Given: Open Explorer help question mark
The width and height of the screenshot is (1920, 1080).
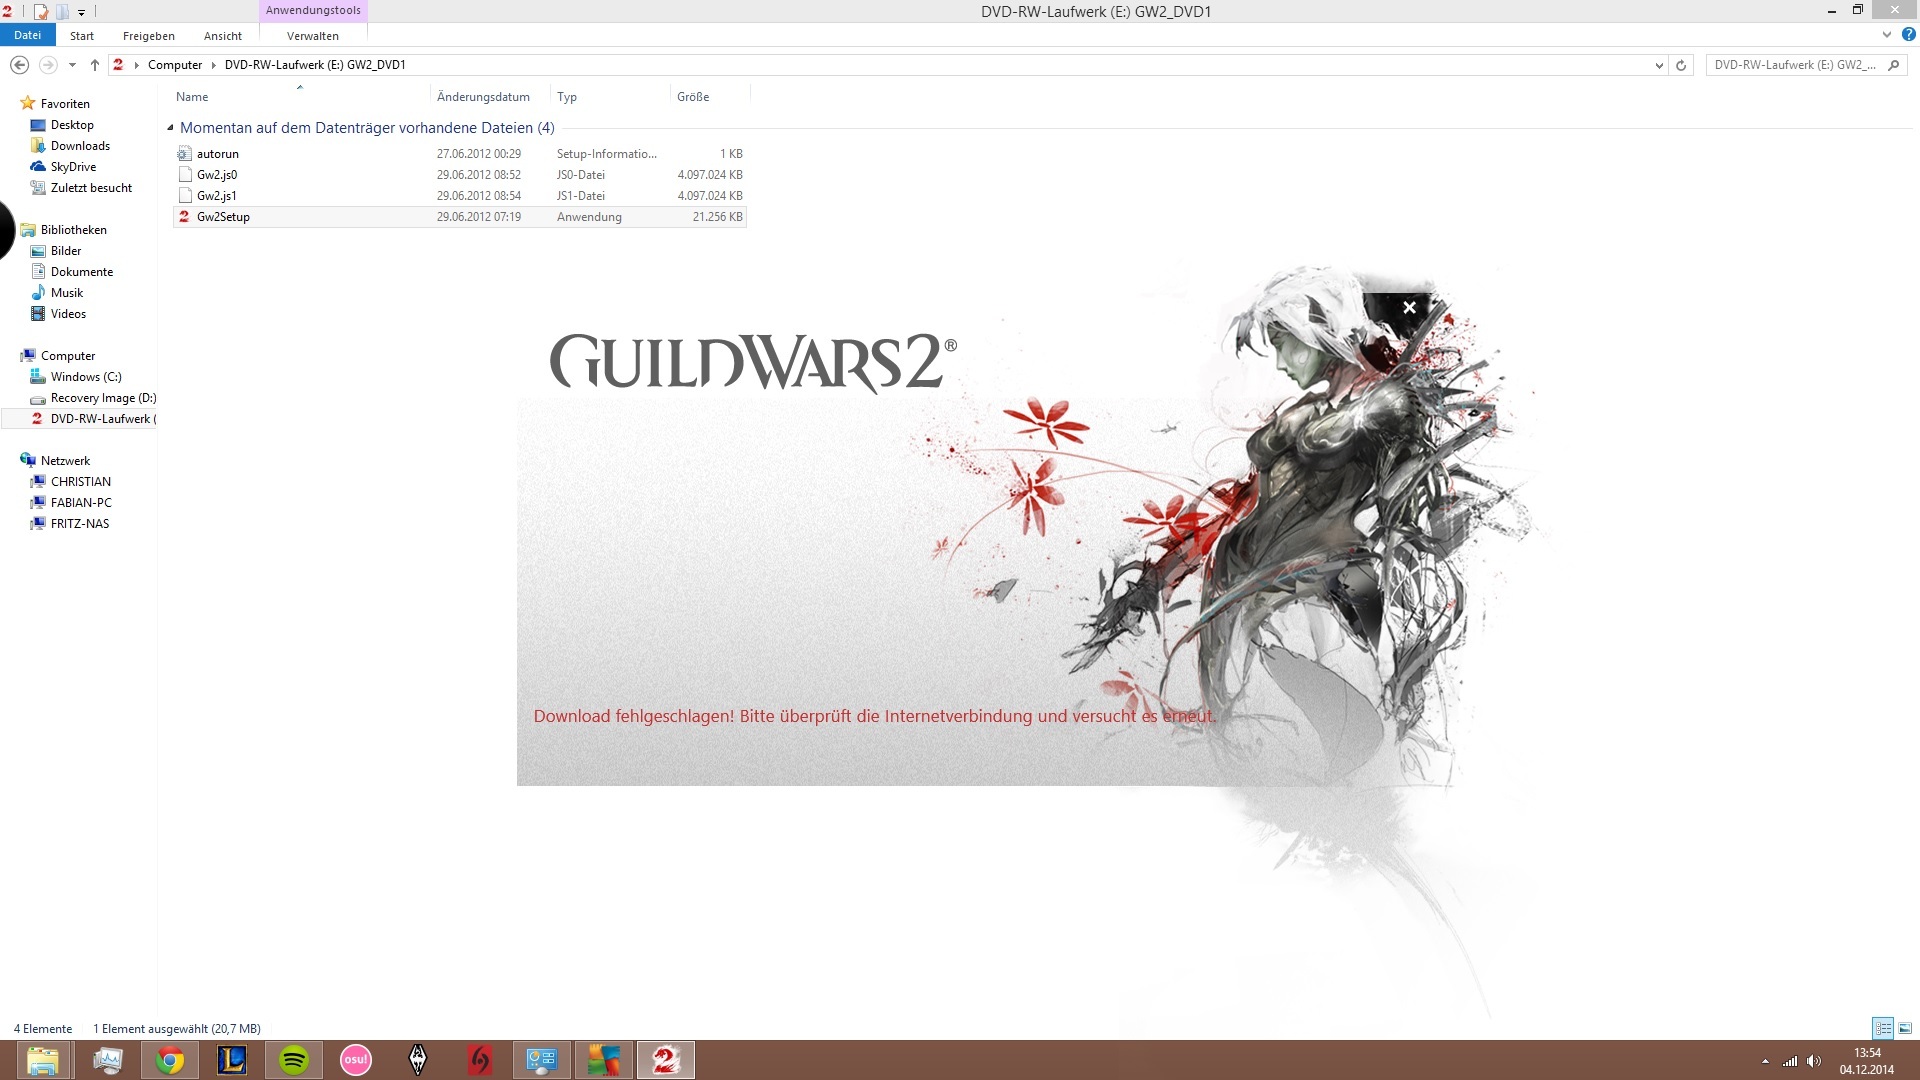Looking at the screenshot, I should [1908, 34].
